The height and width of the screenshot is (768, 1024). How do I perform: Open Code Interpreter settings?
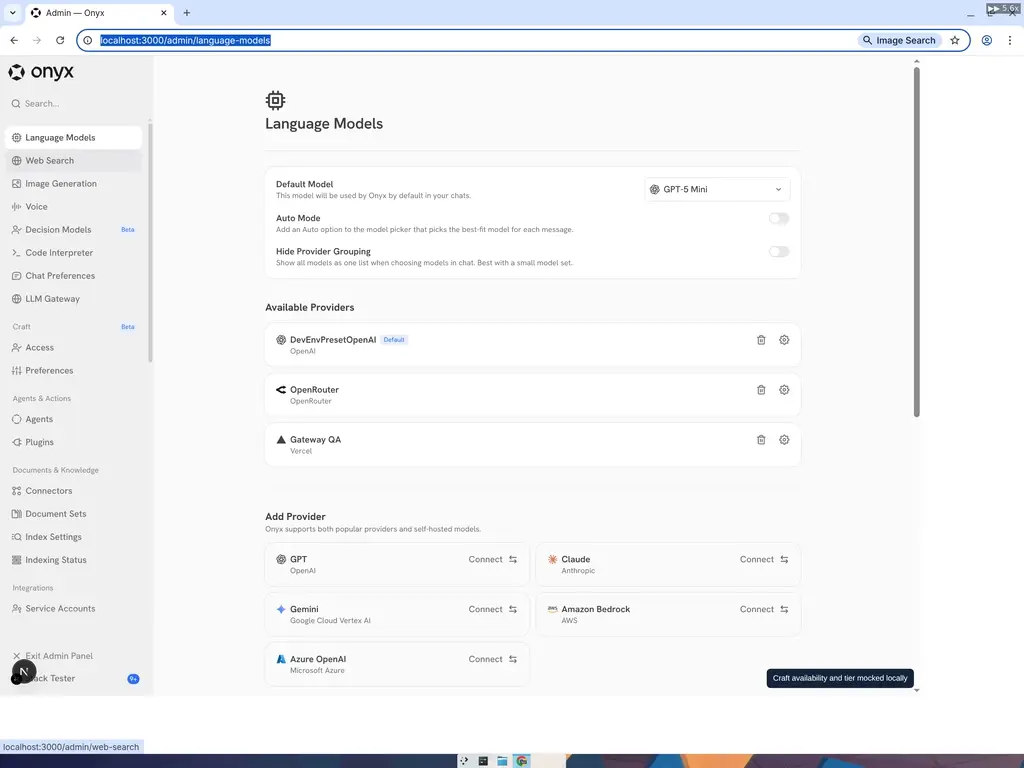tap(74, 253)
